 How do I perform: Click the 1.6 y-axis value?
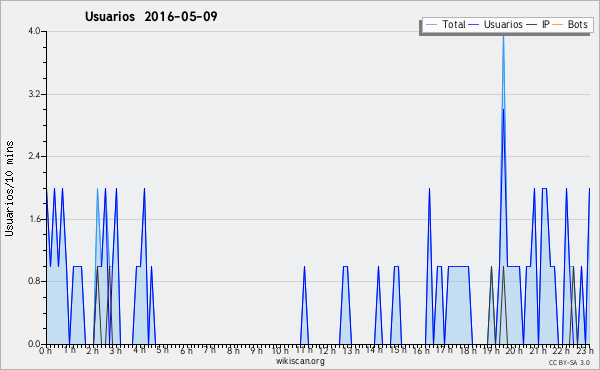pos(34,219)
